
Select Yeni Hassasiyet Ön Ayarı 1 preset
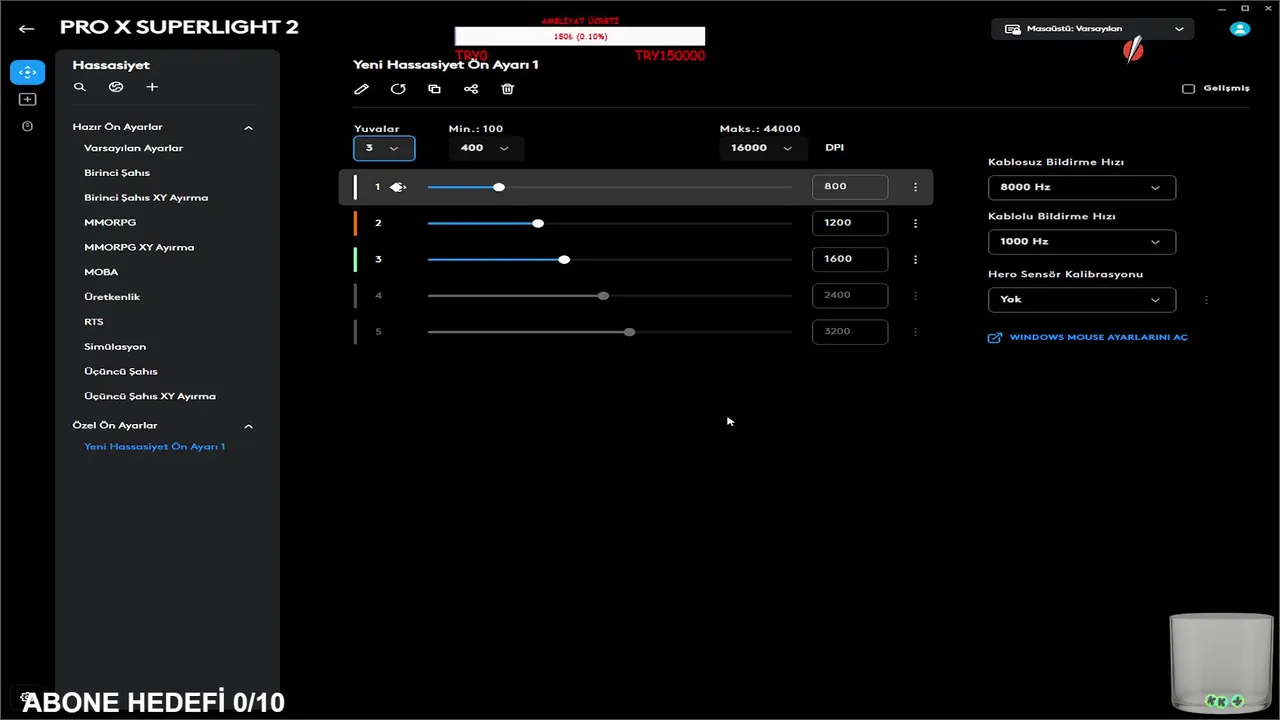tap(155, 447)
